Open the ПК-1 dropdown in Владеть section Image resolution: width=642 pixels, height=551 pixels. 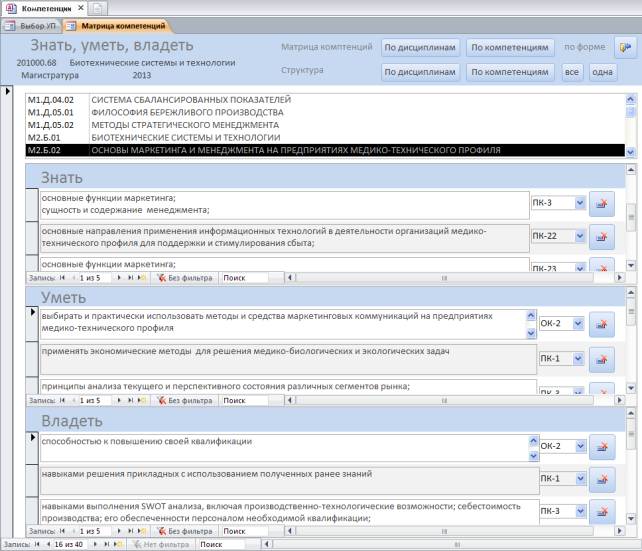tap(580, 479)
